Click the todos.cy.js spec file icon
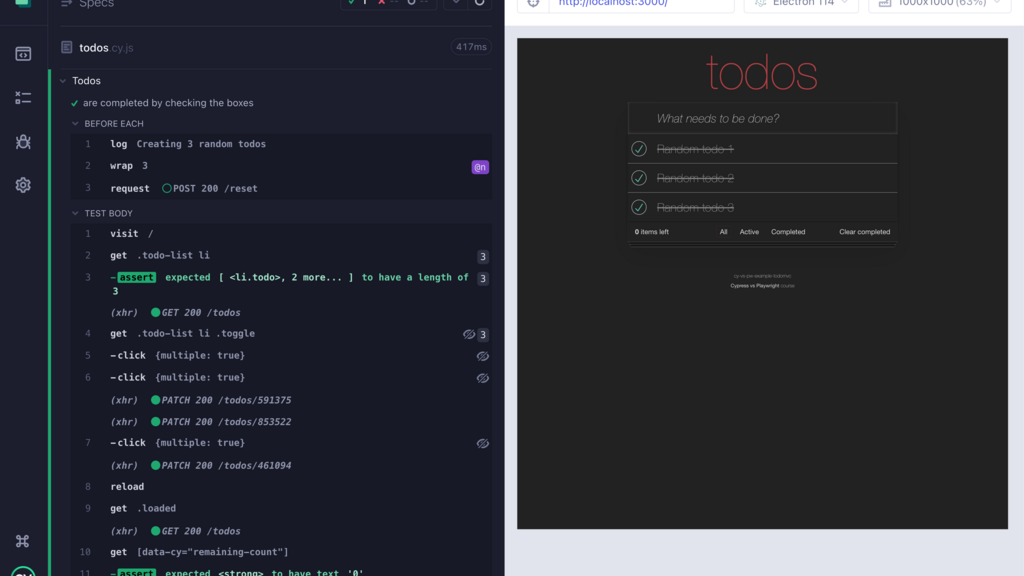Screen dimensions: 1024x576 coord(67,47)
